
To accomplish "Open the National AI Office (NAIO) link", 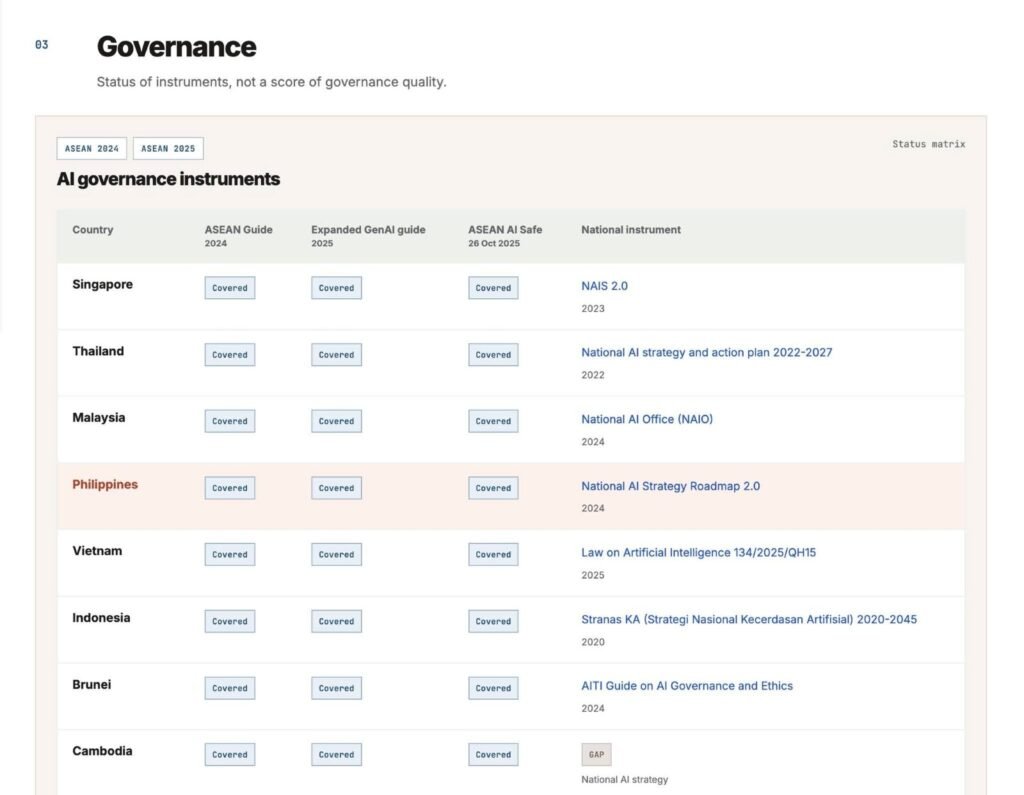I will (647, 419).
